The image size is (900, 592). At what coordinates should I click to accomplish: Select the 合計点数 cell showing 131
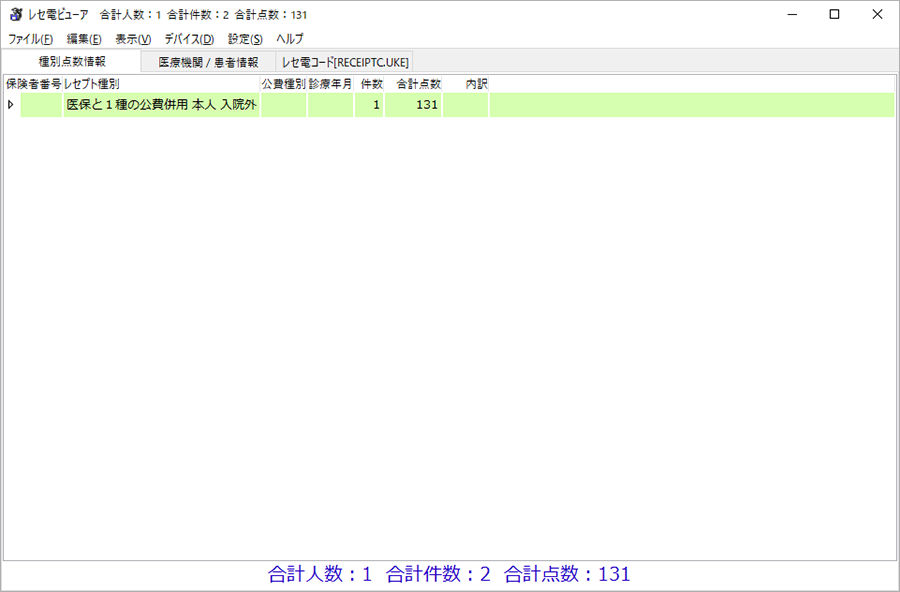(x=414, y=105)
